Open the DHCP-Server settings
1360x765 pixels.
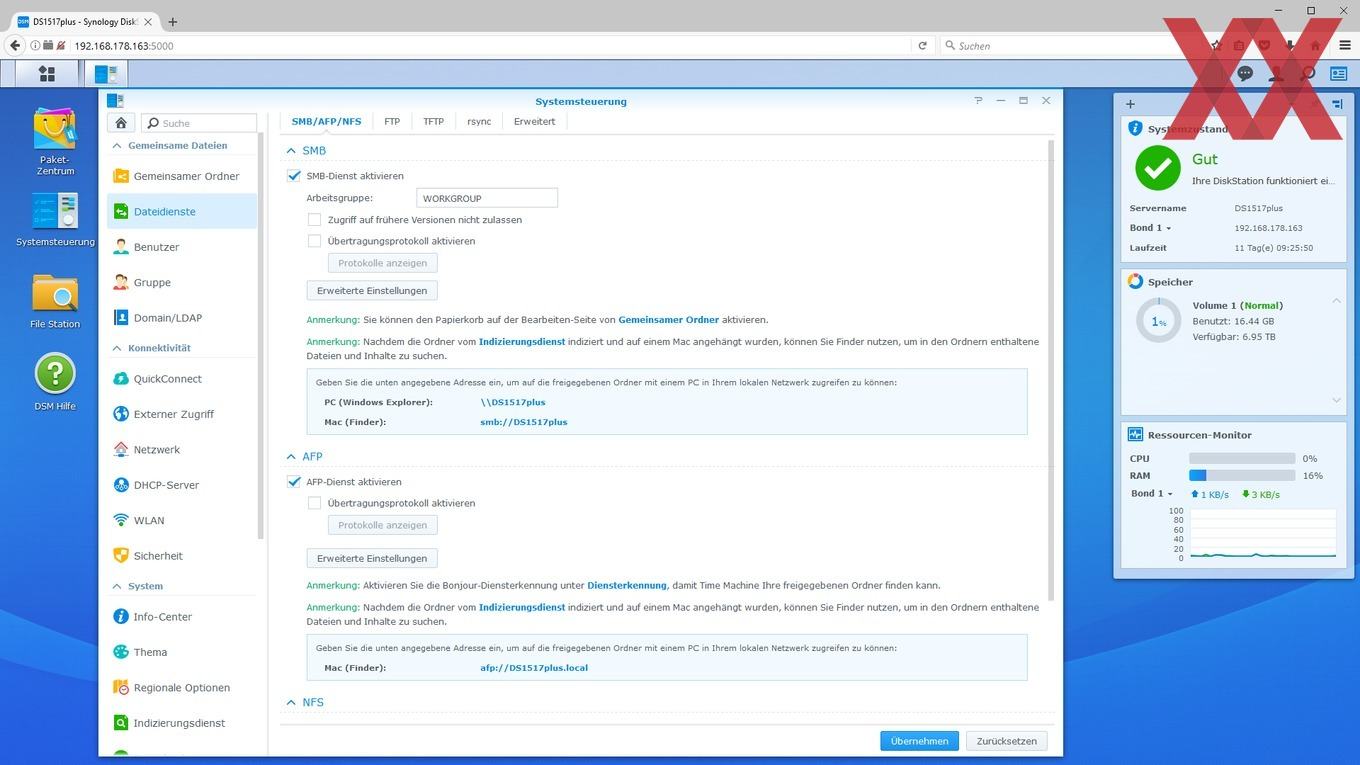[x=181, y=485]
